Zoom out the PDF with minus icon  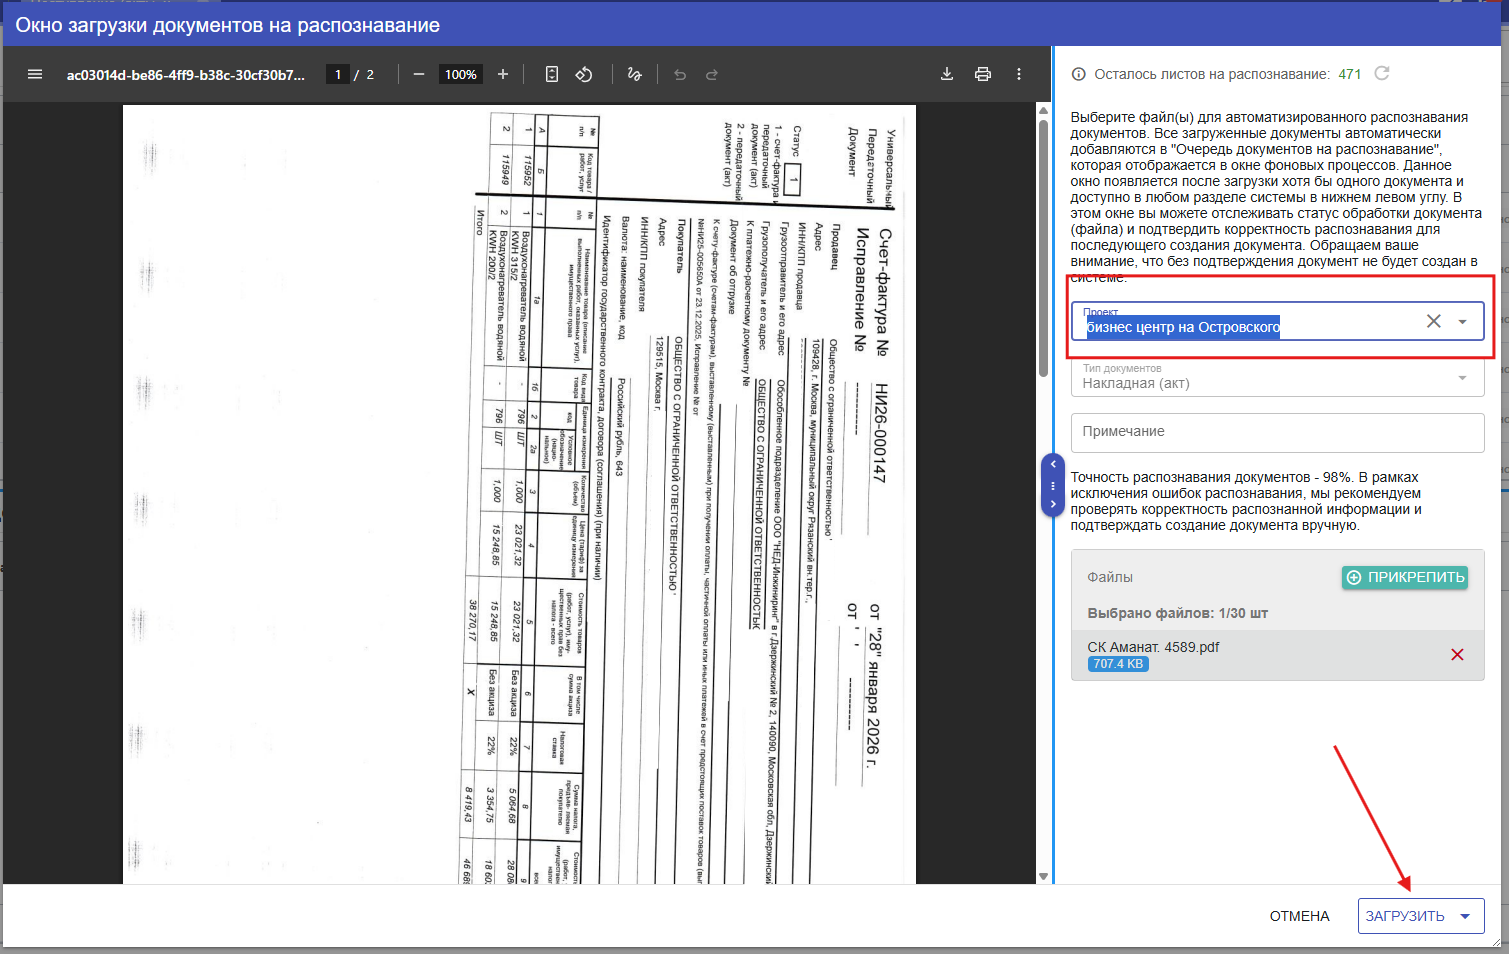point(419,75)
